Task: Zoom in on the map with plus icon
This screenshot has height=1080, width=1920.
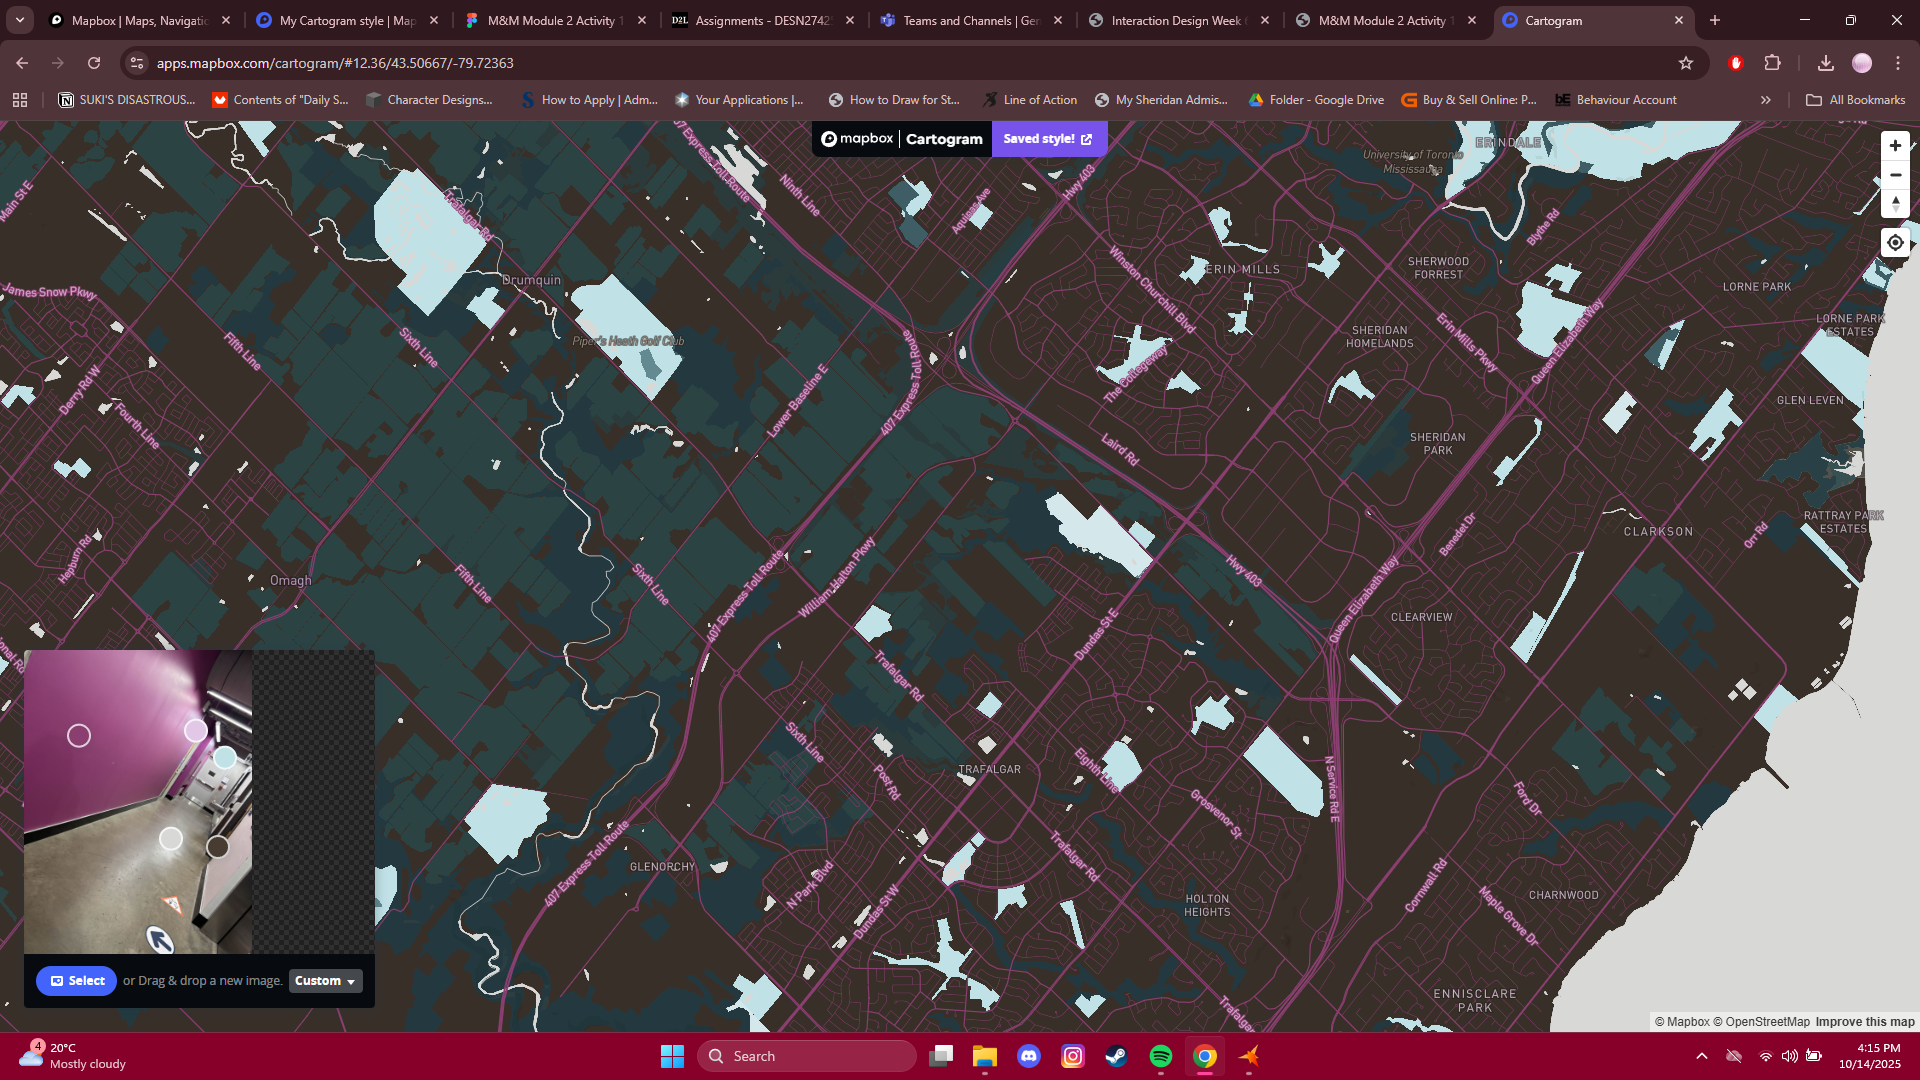Action: pyautogui.click(x=1895, y=146)
